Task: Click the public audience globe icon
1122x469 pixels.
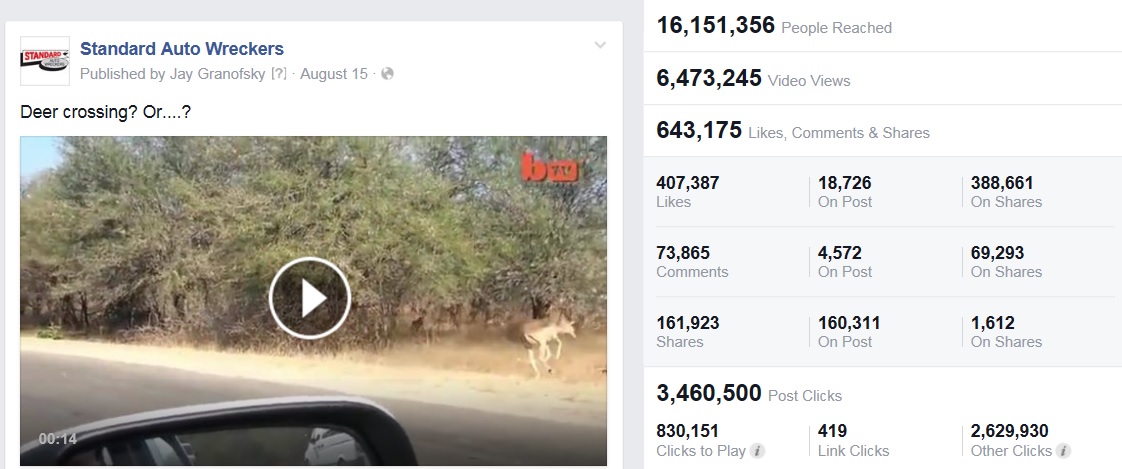Action: pos(388,74)
